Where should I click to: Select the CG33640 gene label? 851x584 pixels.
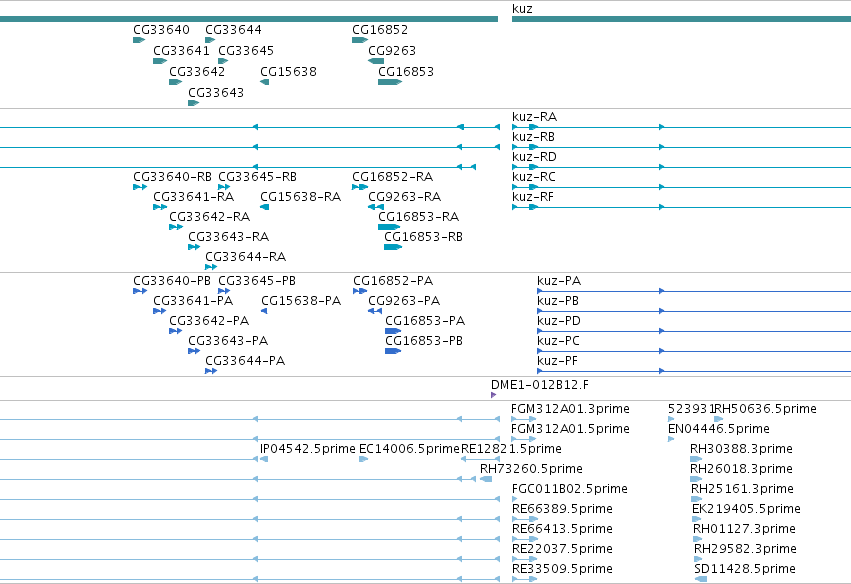point(161,30)
